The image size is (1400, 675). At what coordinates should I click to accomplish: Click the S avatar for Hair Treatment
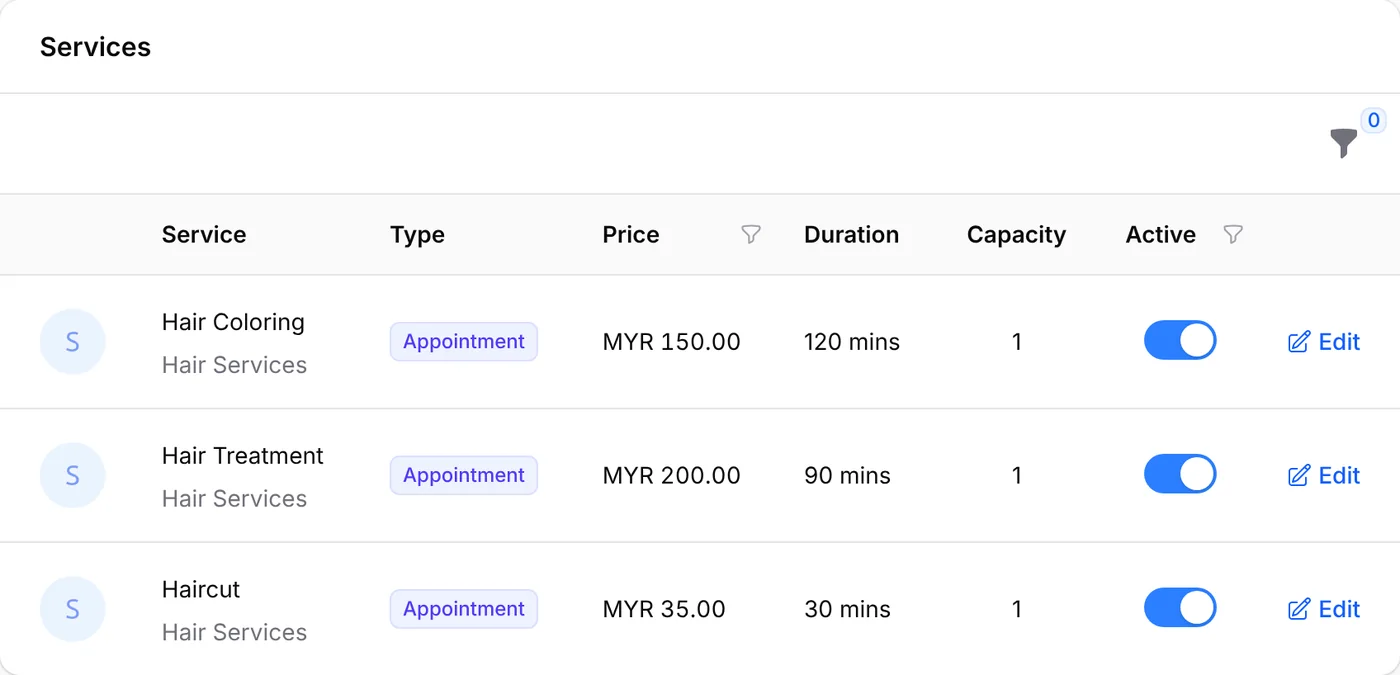(x=72, y=476)
